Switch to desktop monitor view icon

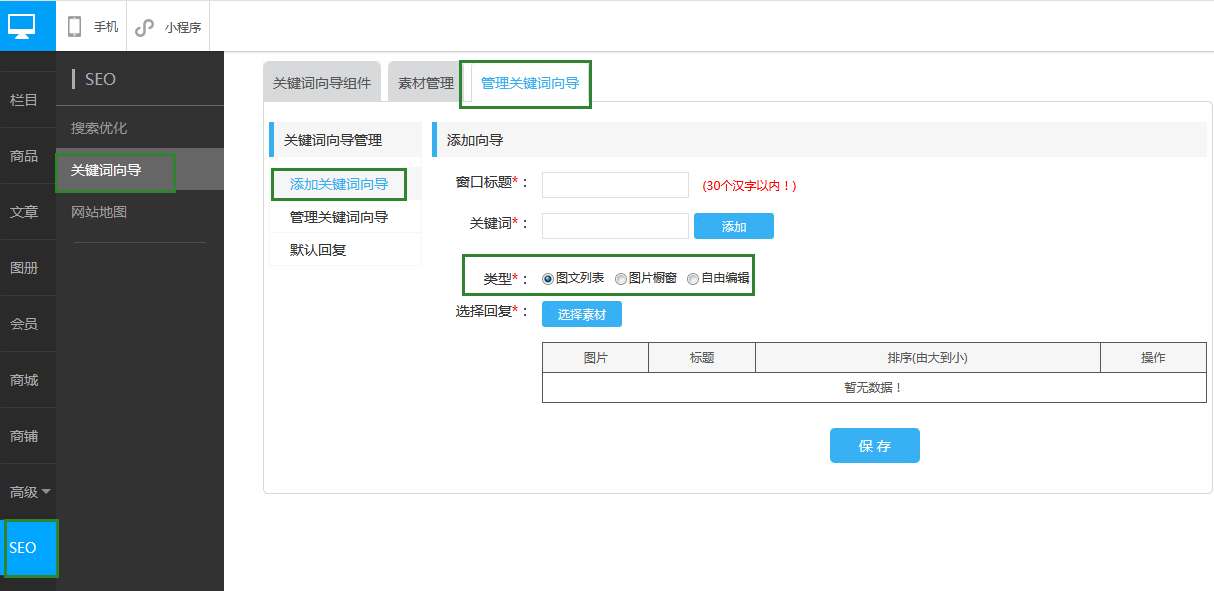point(22,26)
